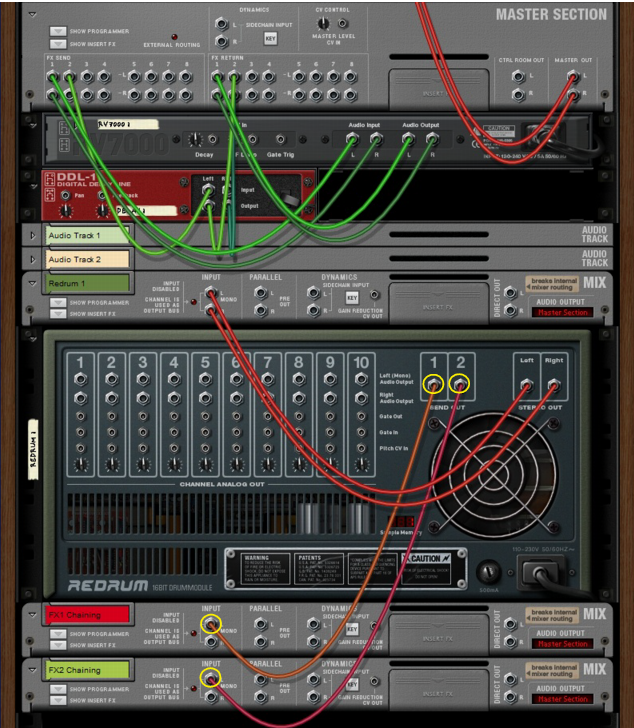
Task: Click Redrum Send Out 1 jack
Action: click(x=435, y=383)
